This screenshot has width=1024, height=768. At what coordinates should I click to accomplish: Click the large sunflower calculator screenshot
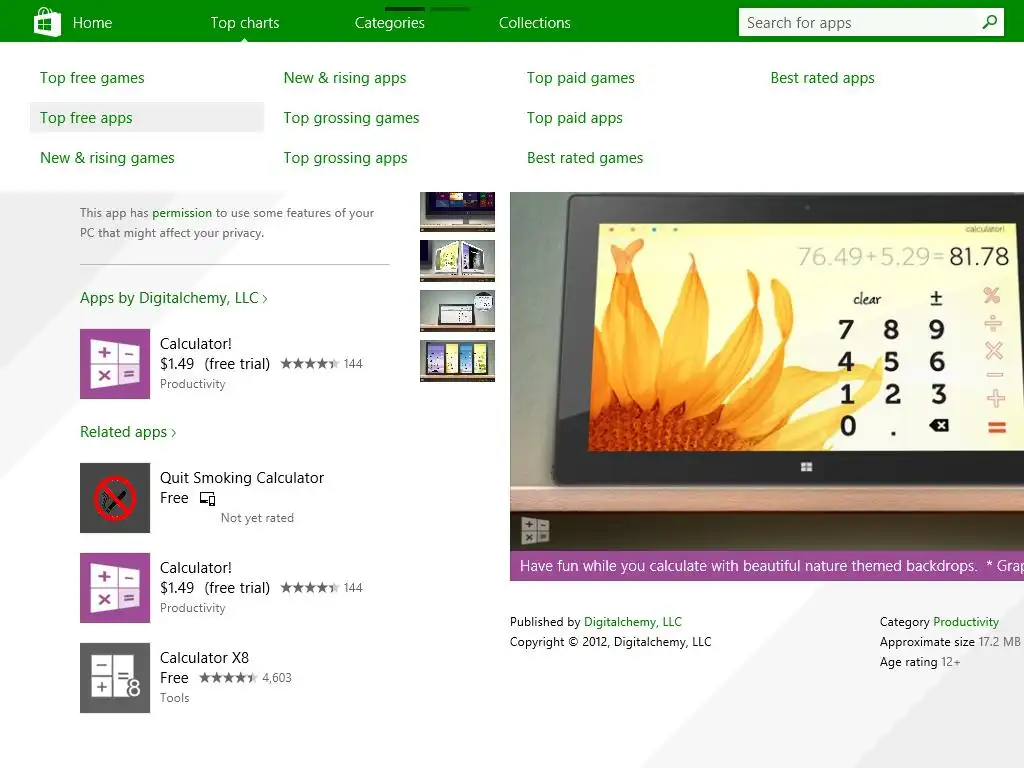tap(767, 371)
